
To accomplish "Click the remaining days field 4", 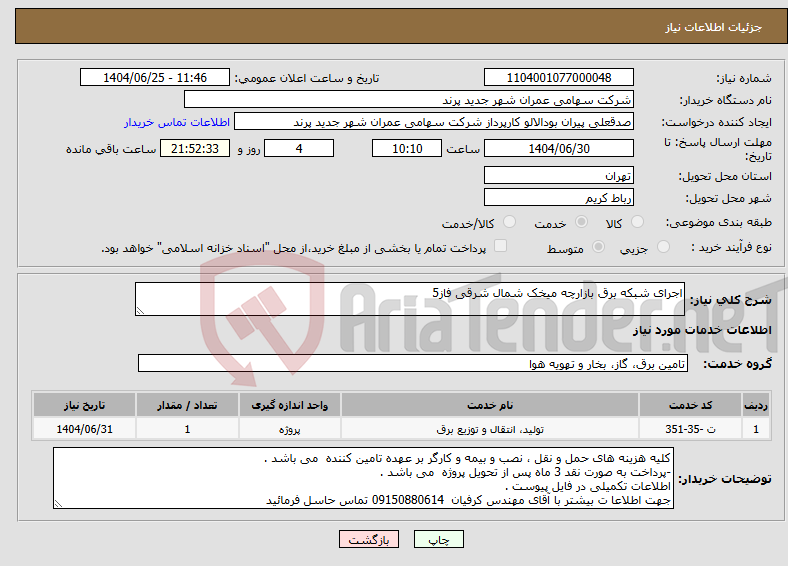I will 299,148.
